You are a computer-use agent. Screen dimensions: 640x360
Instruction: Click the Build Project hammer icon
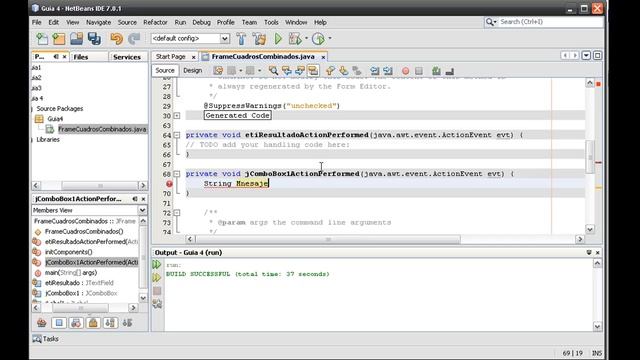[x=241, y=39]
